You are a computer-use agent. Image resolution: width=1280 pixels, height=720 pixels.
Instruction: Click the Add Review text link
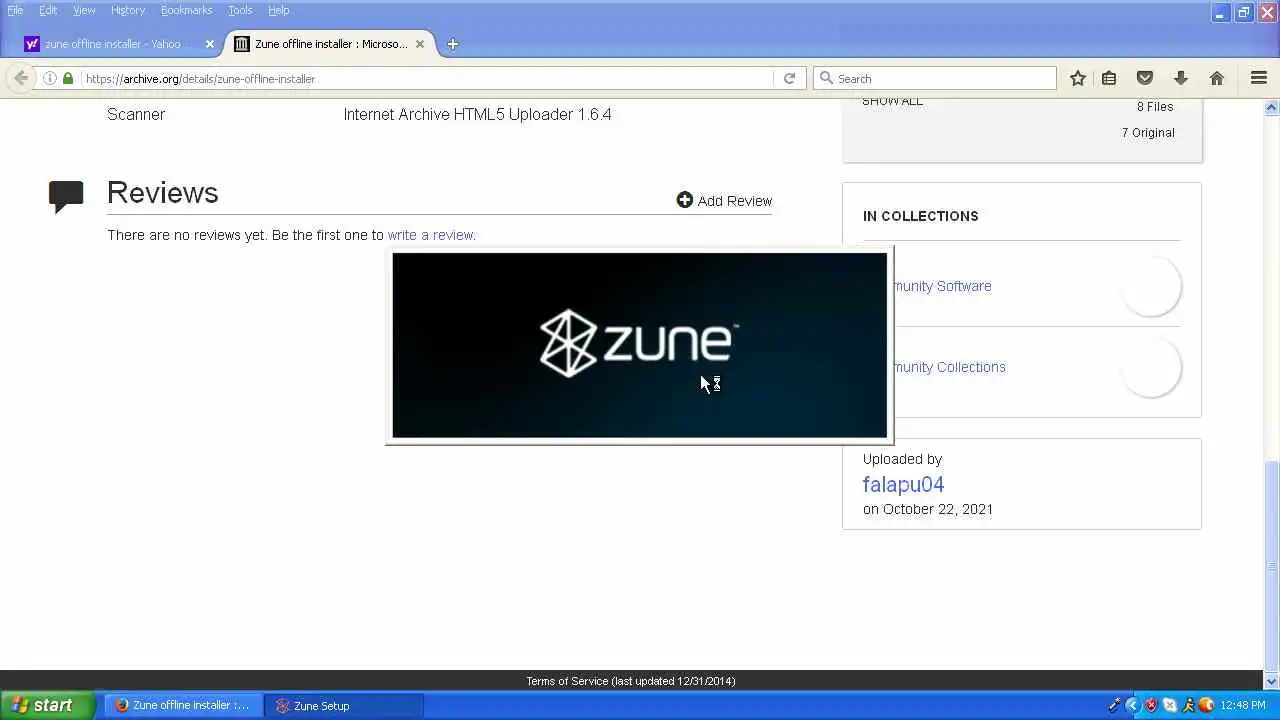click(735, 201)
